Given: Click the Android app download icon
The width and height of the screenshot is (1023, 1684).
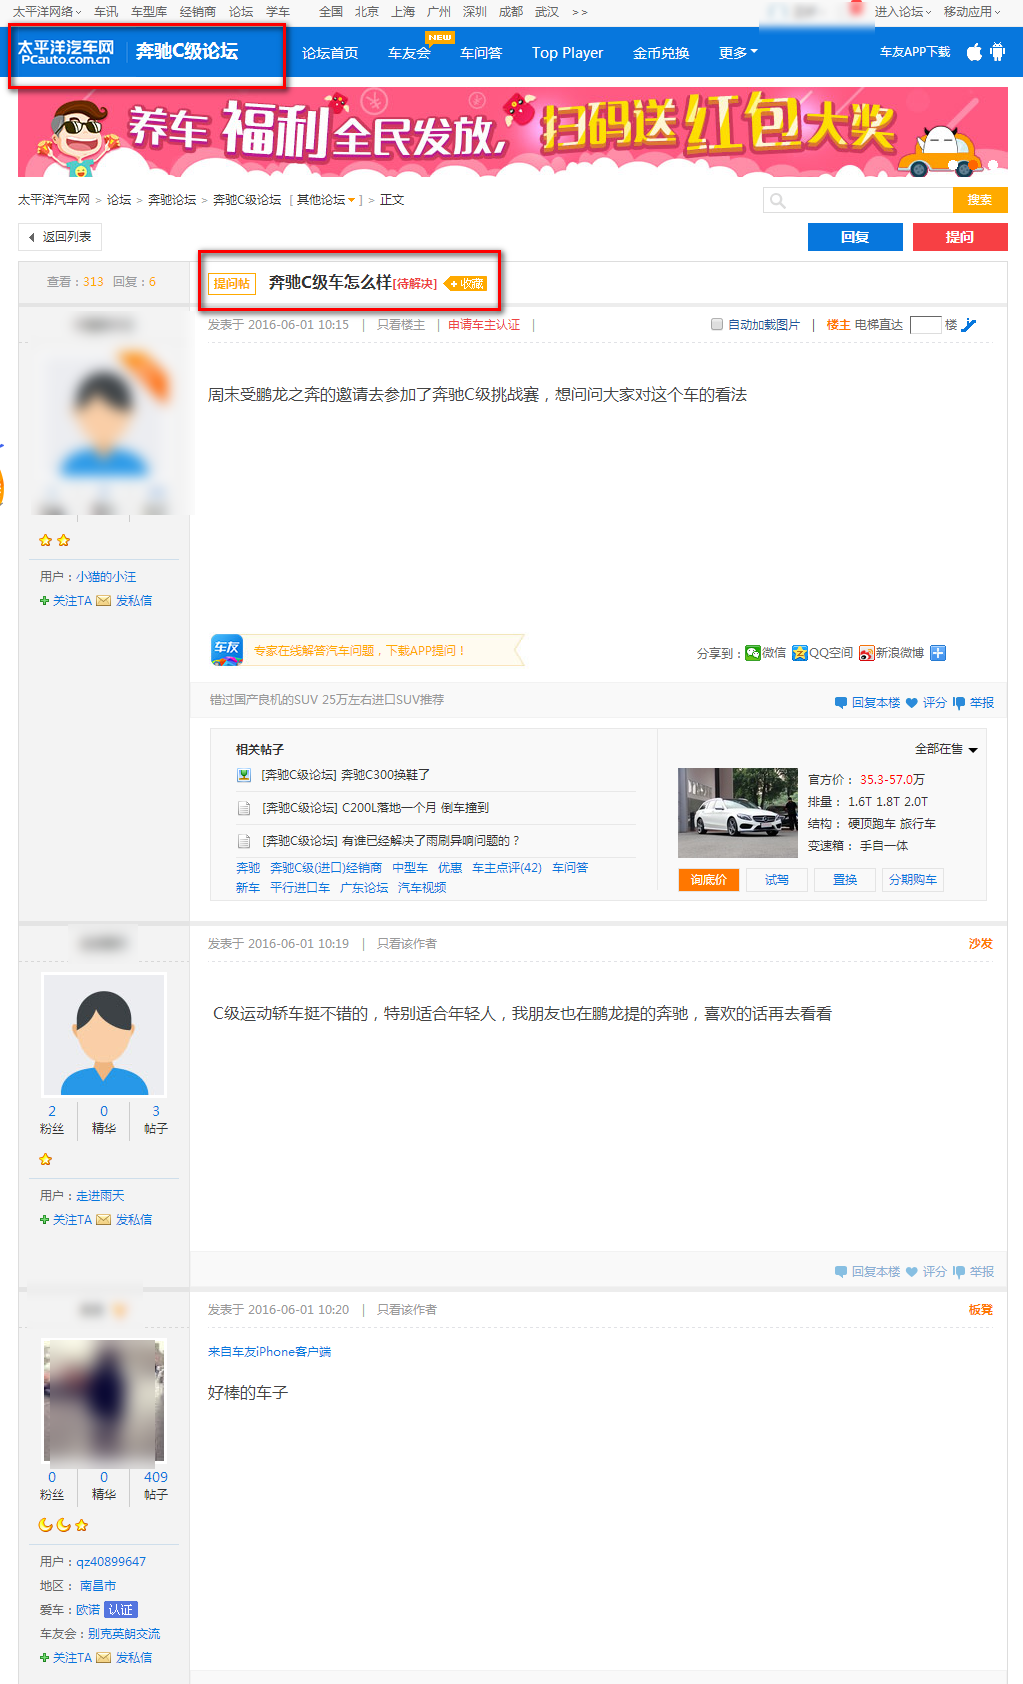Looking at the screenshot, I should pyautogui.click(x=997, y=52).
